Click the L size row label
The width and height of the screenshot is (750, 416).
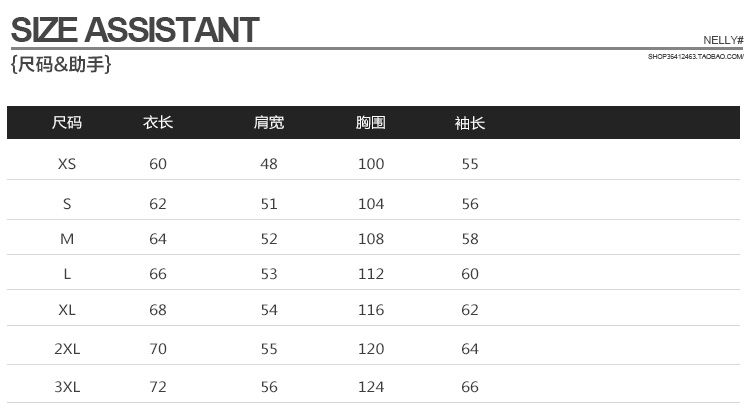point(67,274)
